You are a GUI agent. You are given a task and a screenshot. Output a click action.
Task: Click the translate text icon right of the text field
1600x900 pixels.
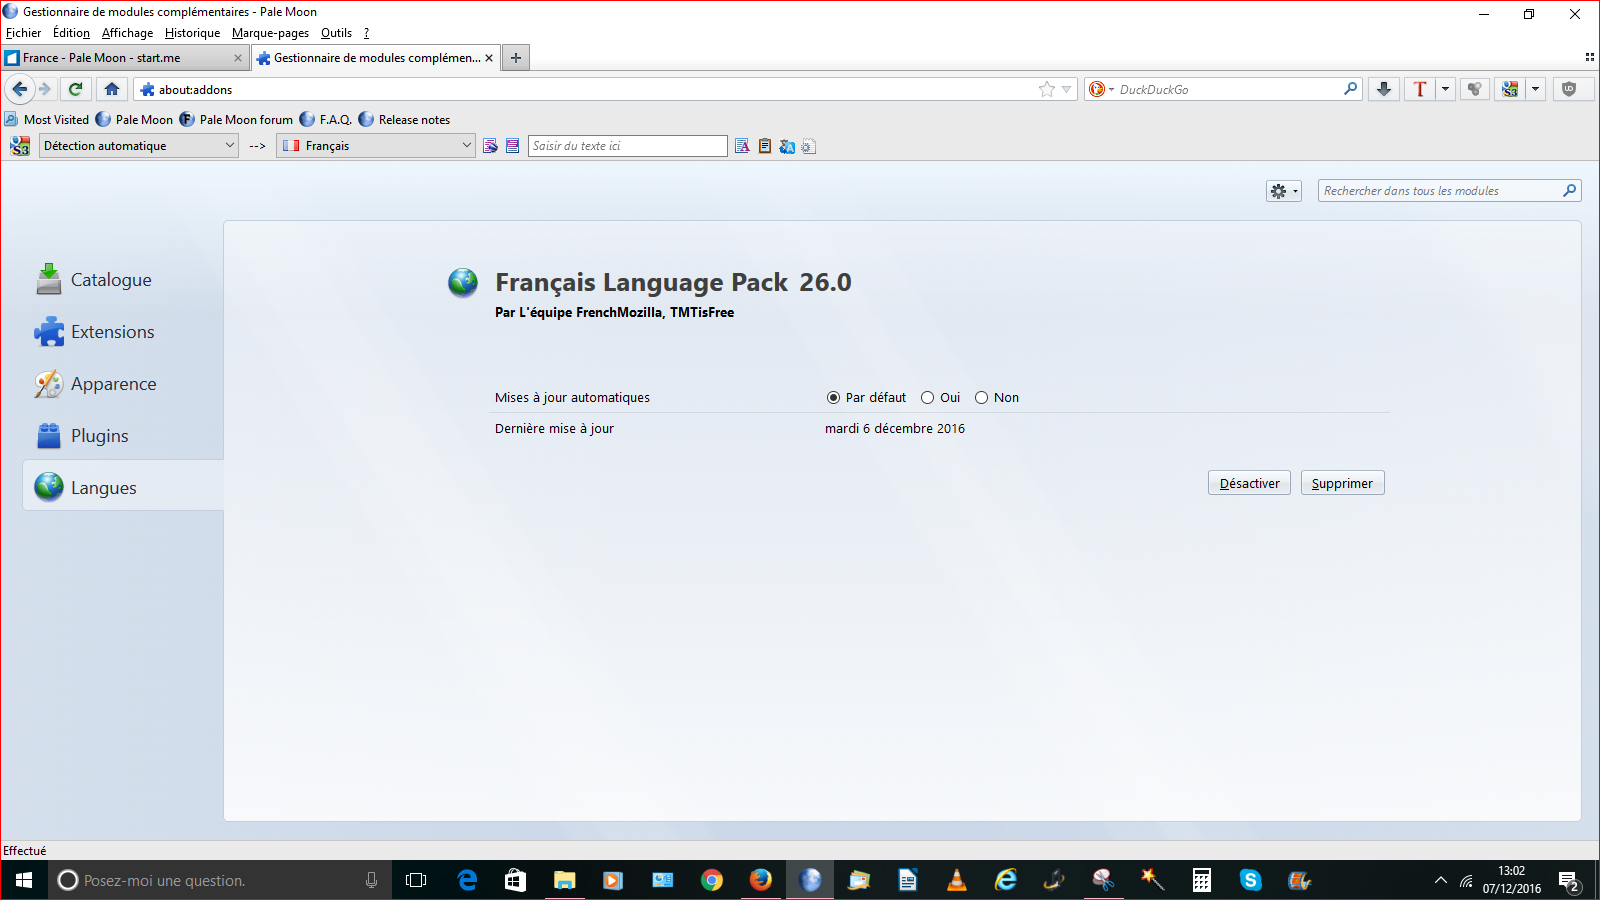click(x=742, y=146)
